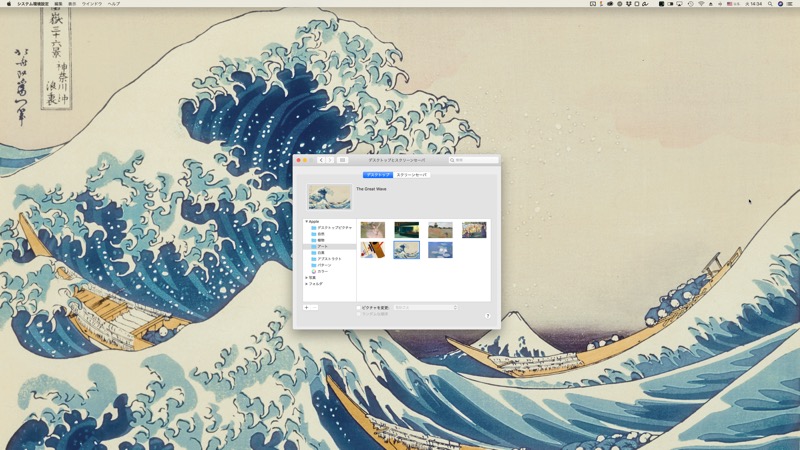
Task: Click the plus add folder button
Action: click(x=307, y=307)
